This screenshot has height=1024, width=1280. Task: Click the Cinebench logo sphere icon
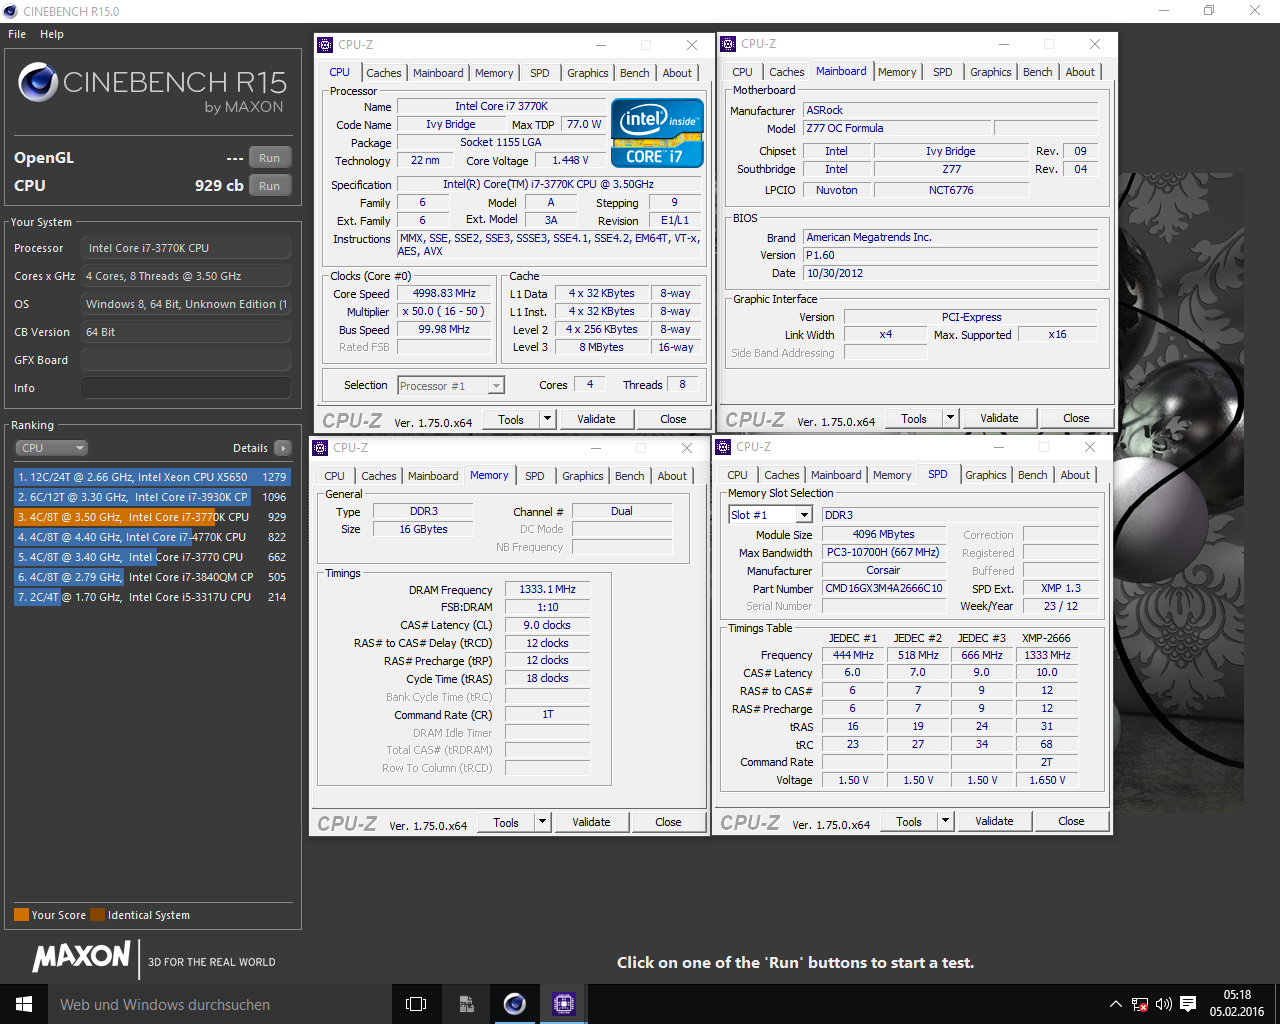(x=38, y=83)
